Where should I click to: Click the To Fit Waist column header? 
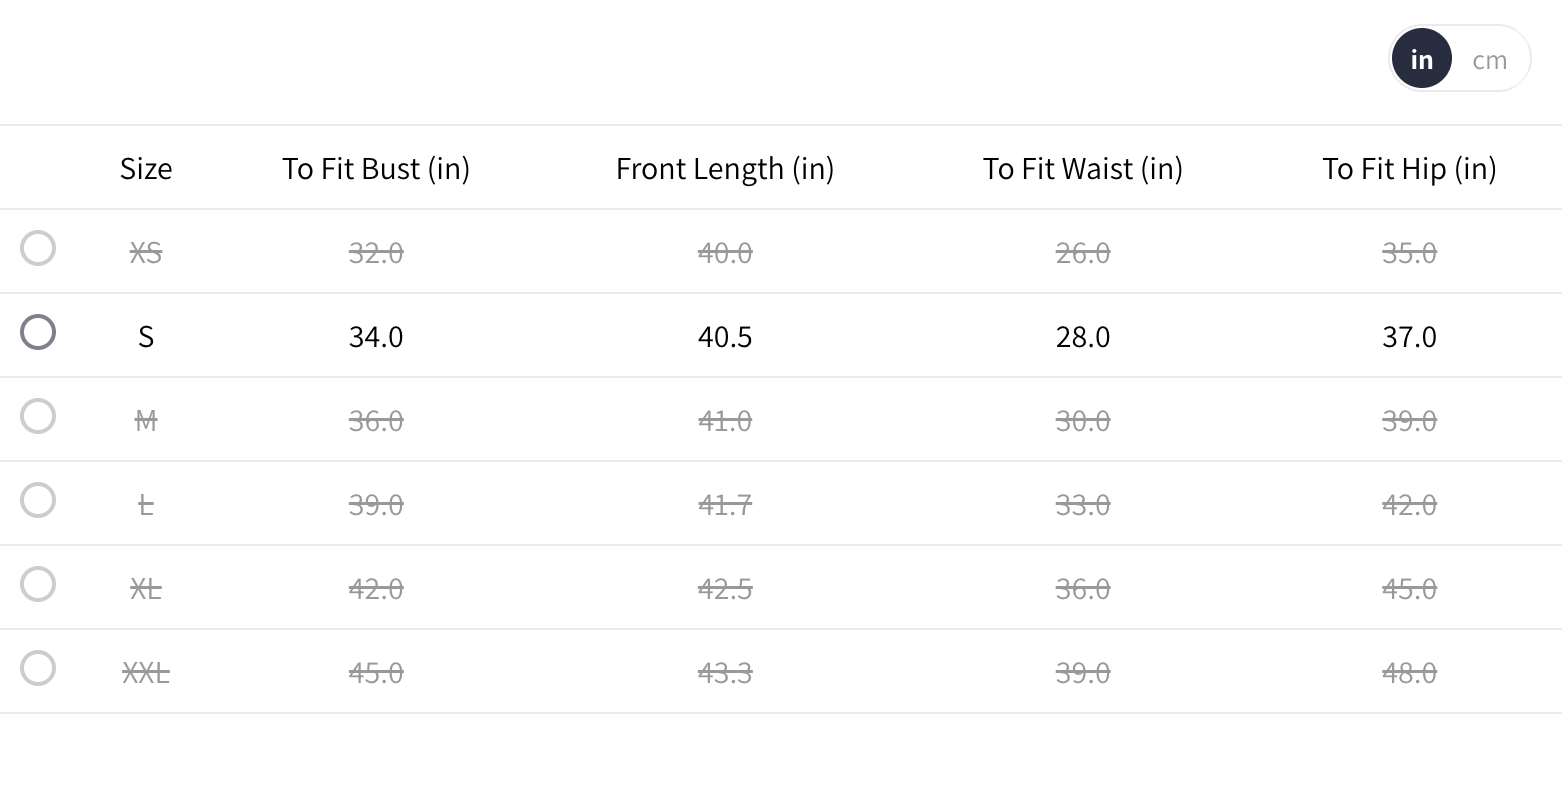click(x=1083, y=169)
